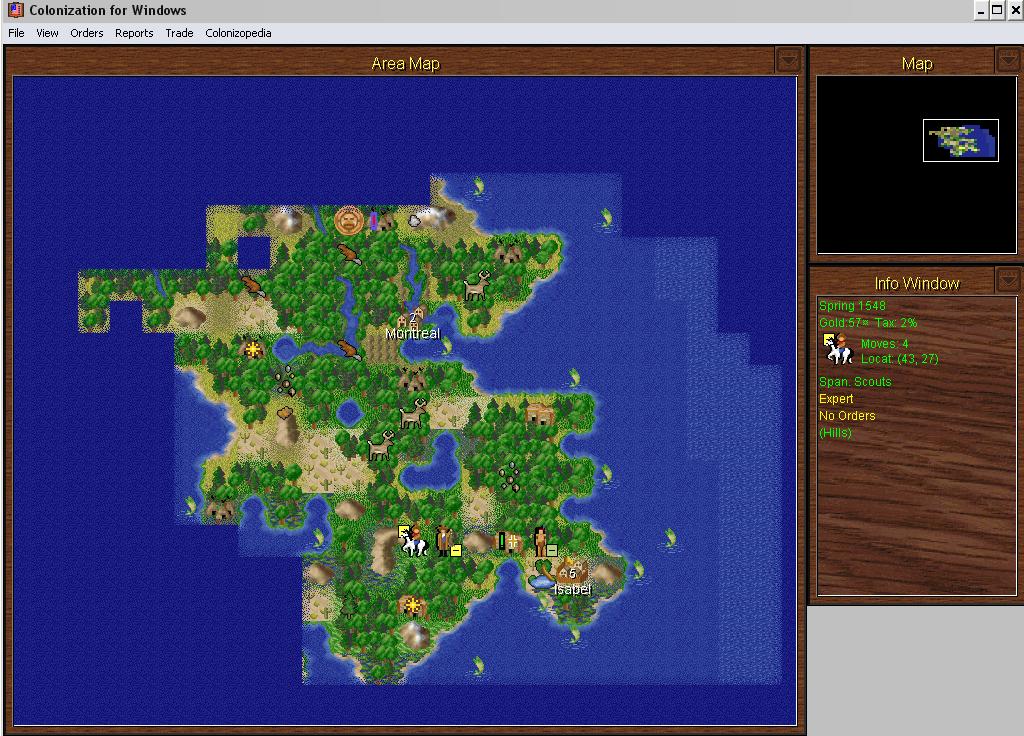The image size is (1024, 736).
Task: Open the Trade menu
Action: click(179, 33)
